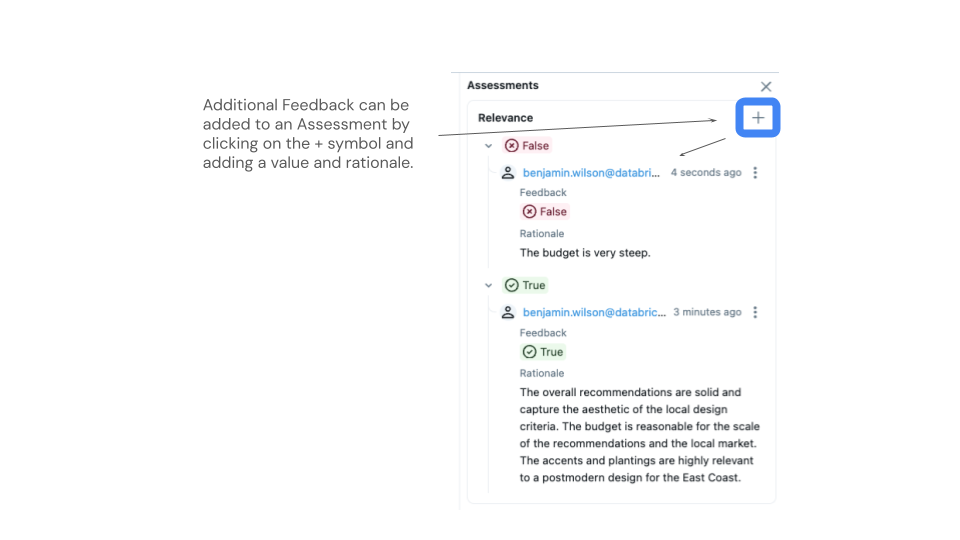This screenshot has height=540, width=960.
Task: Open the benjamin.wilson email link posted 3 minutes ago
Action: tap(594, 312)
